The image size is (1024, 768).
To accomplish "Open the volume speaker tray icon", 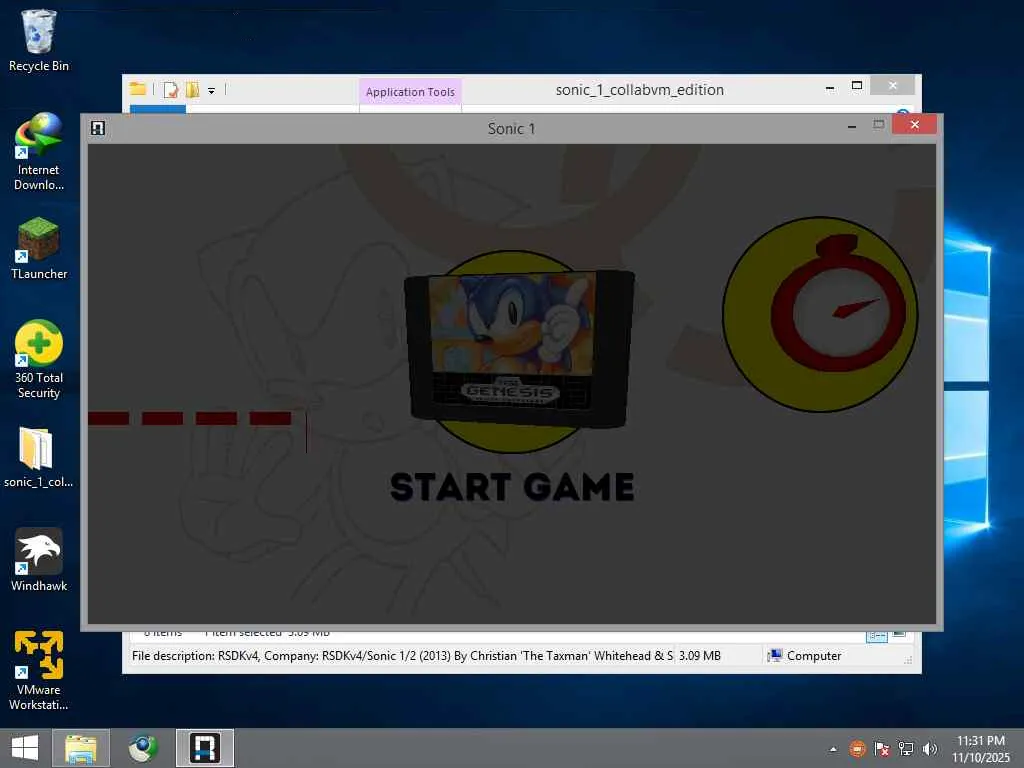I will pos(930,748).
